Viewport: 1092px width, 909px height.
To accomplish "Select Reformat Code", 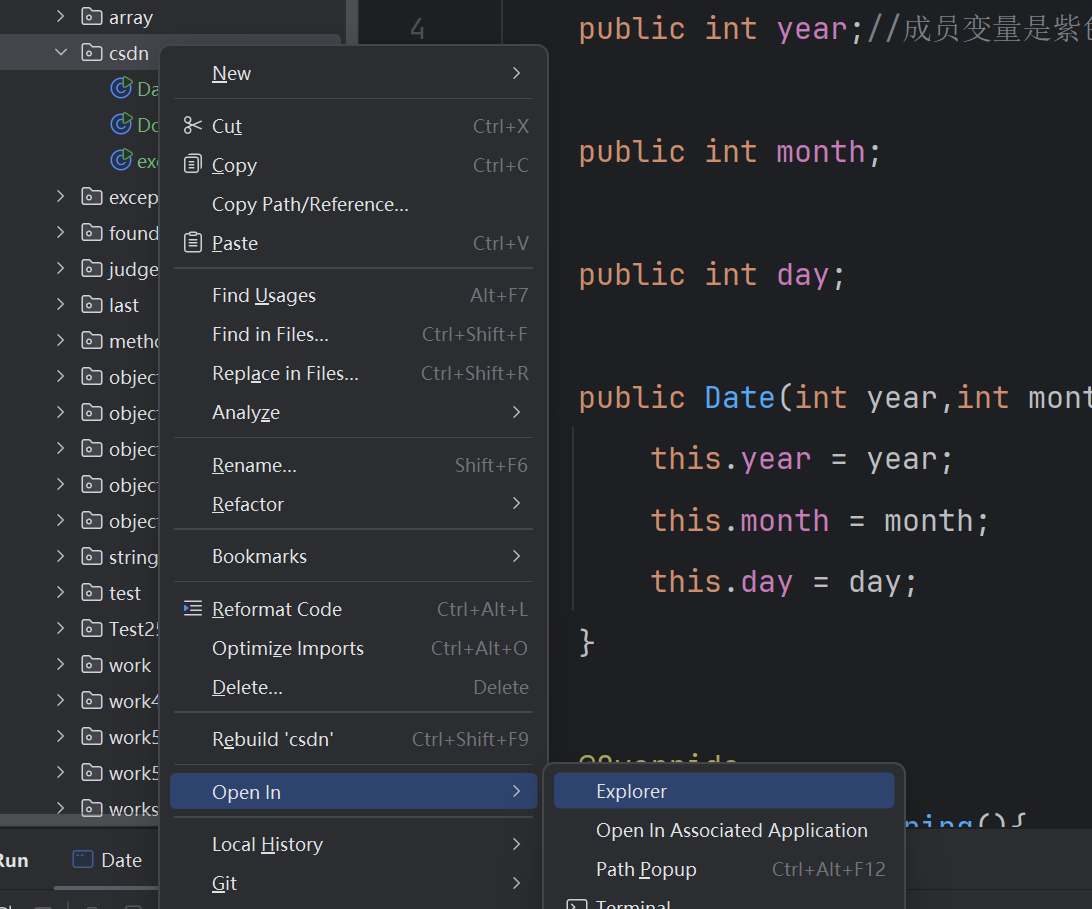I will (353, 609).
